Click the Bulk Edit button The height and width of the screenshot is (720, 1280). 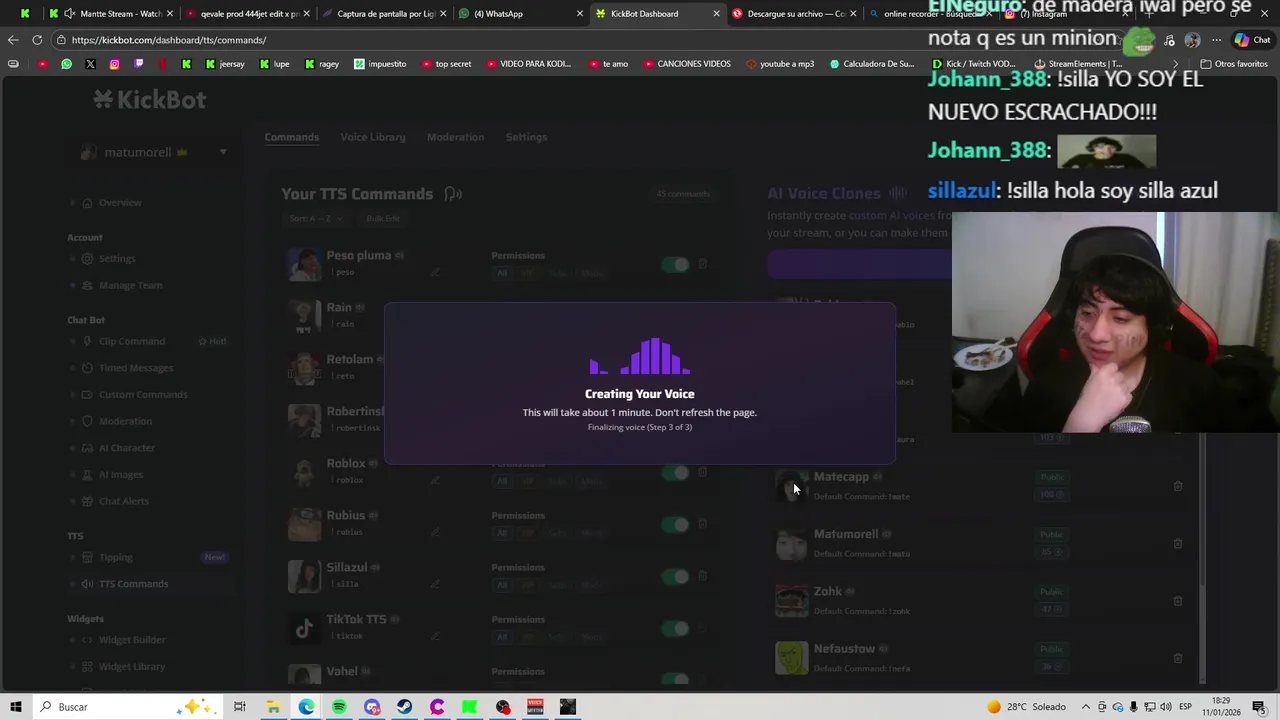click(x=383, y=218)
